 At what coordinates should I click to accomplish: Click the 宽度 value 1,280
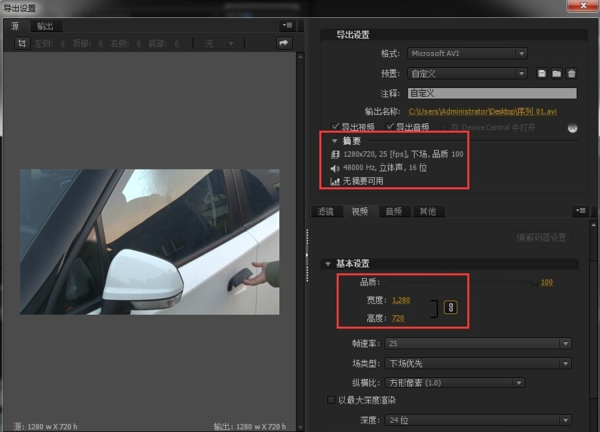click(400, 300)
